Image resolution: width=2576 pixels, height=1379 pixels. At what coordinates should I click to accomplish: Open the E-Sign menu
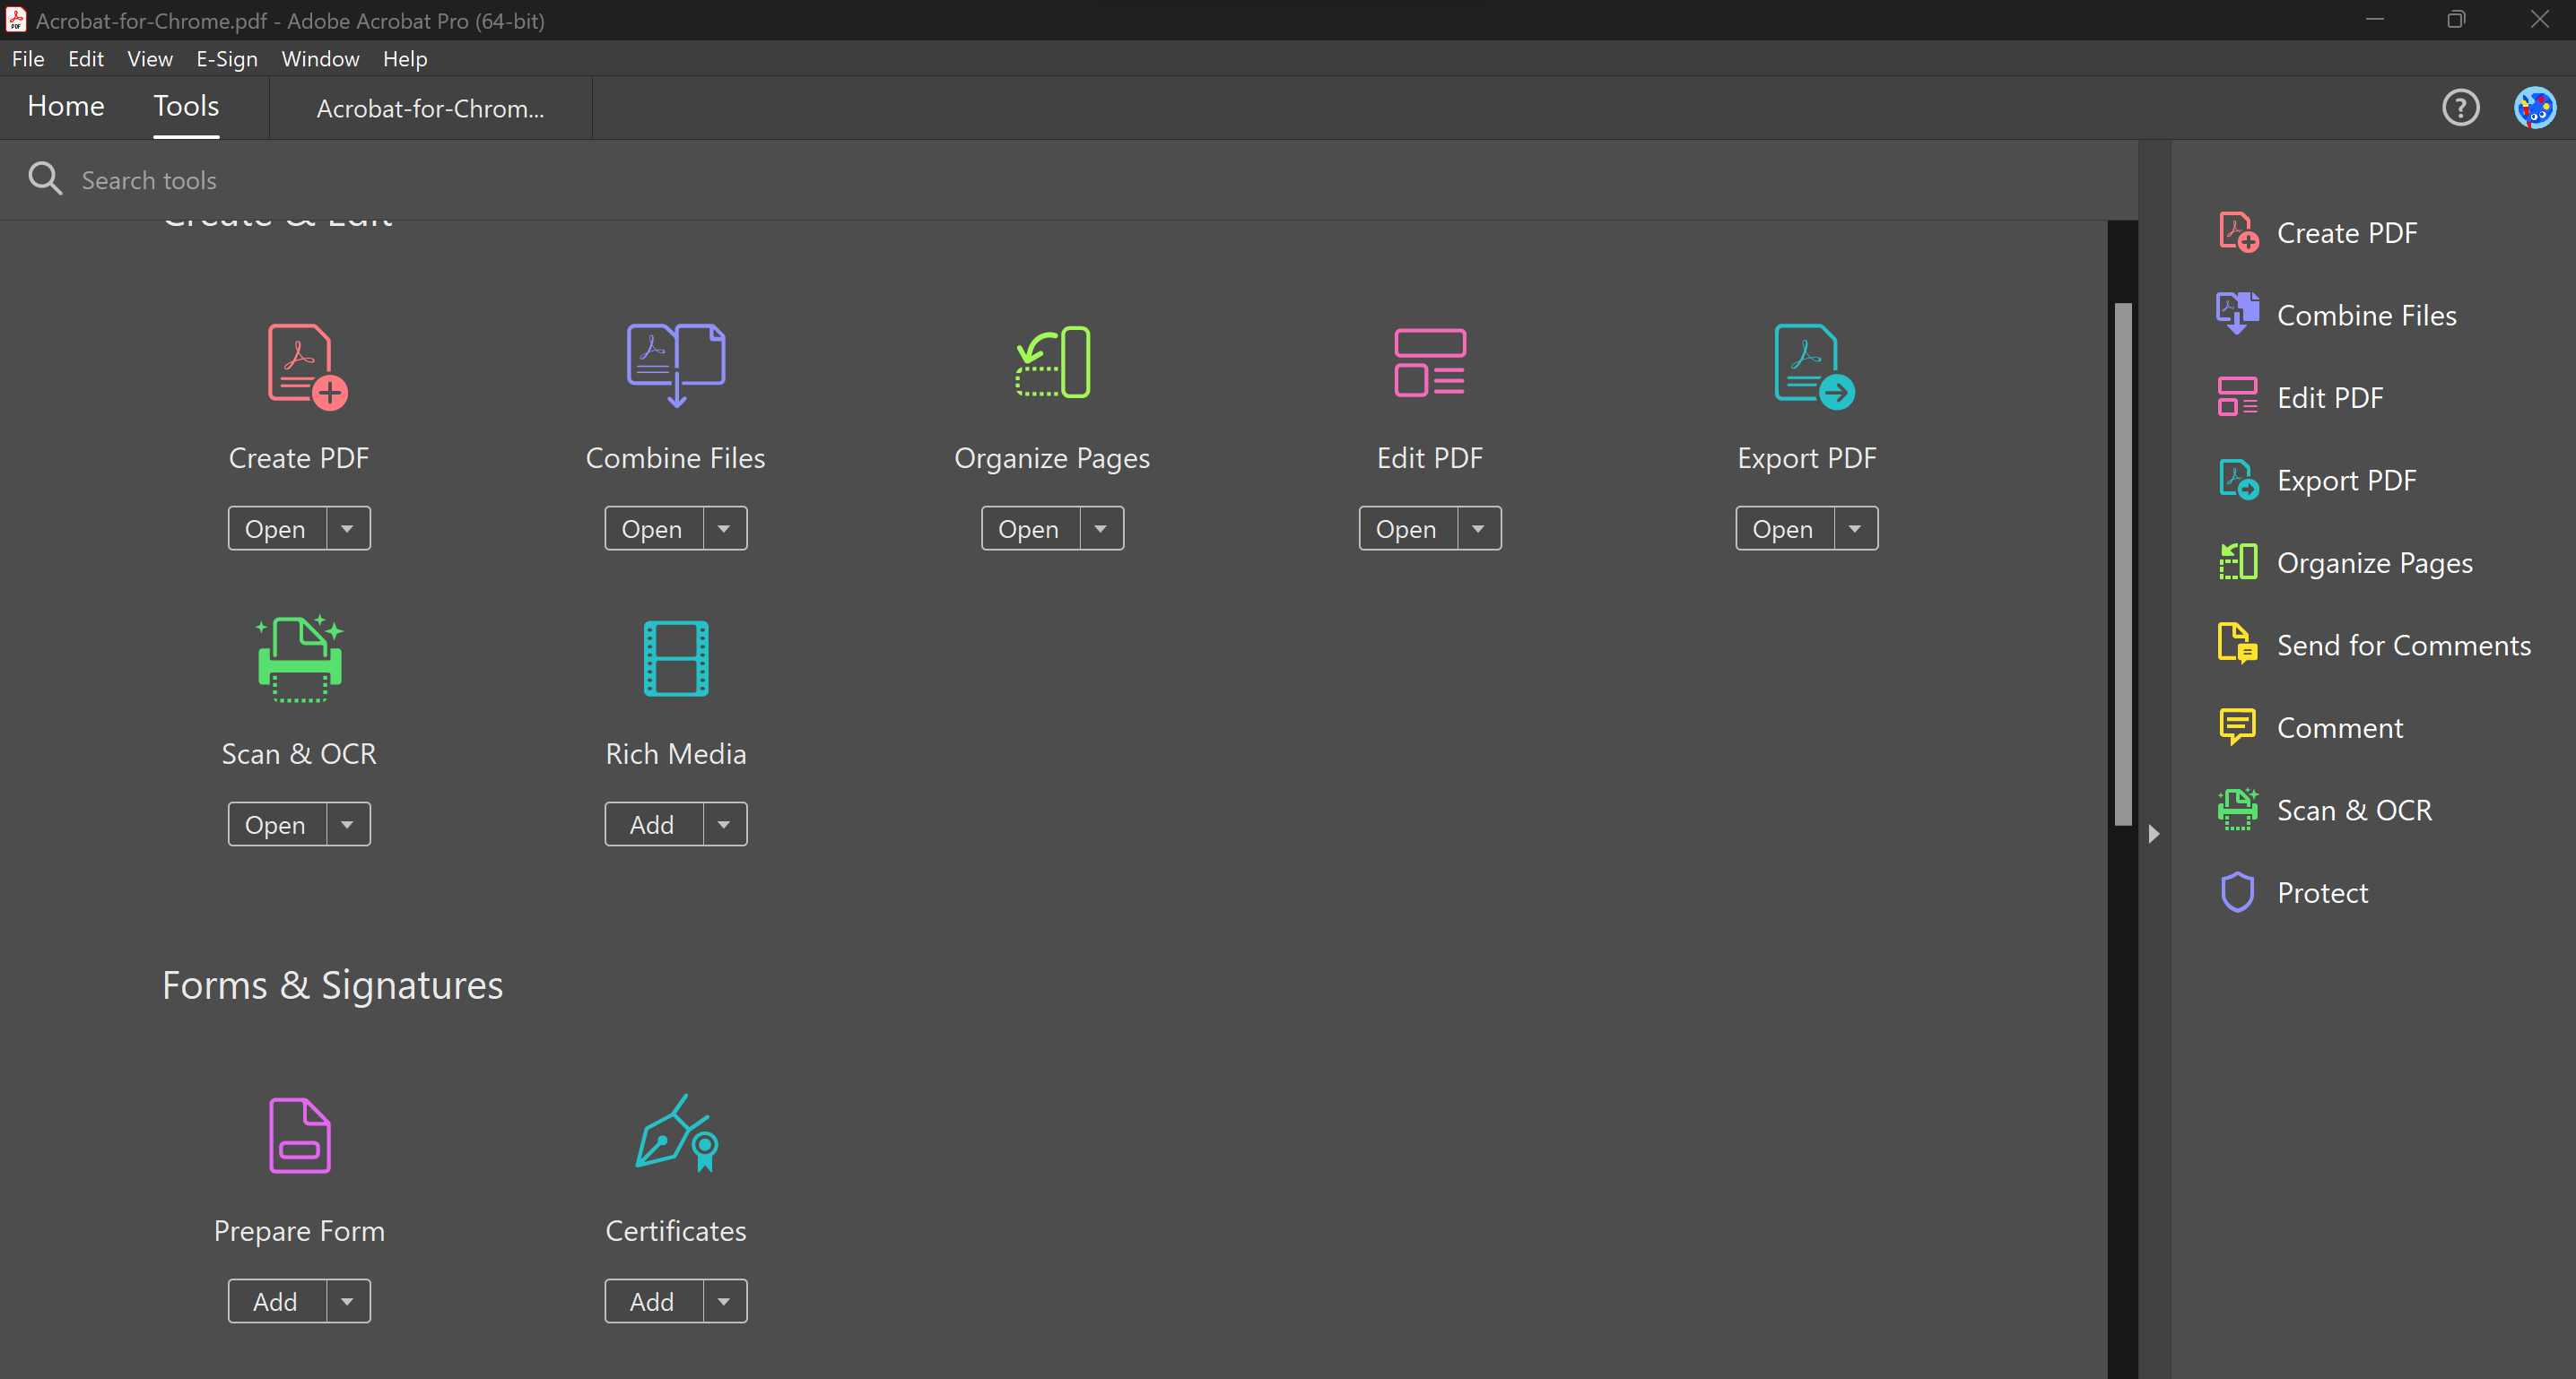(227, 59)
